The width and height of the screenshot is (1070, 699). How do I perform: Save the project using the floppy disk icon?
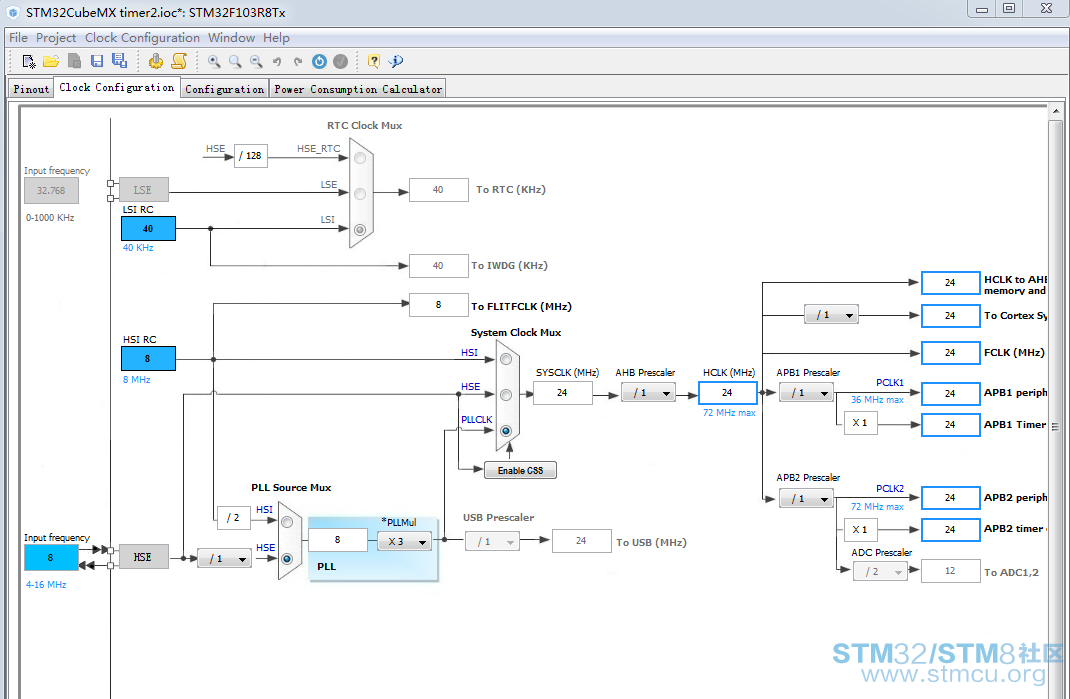(97, 61)
